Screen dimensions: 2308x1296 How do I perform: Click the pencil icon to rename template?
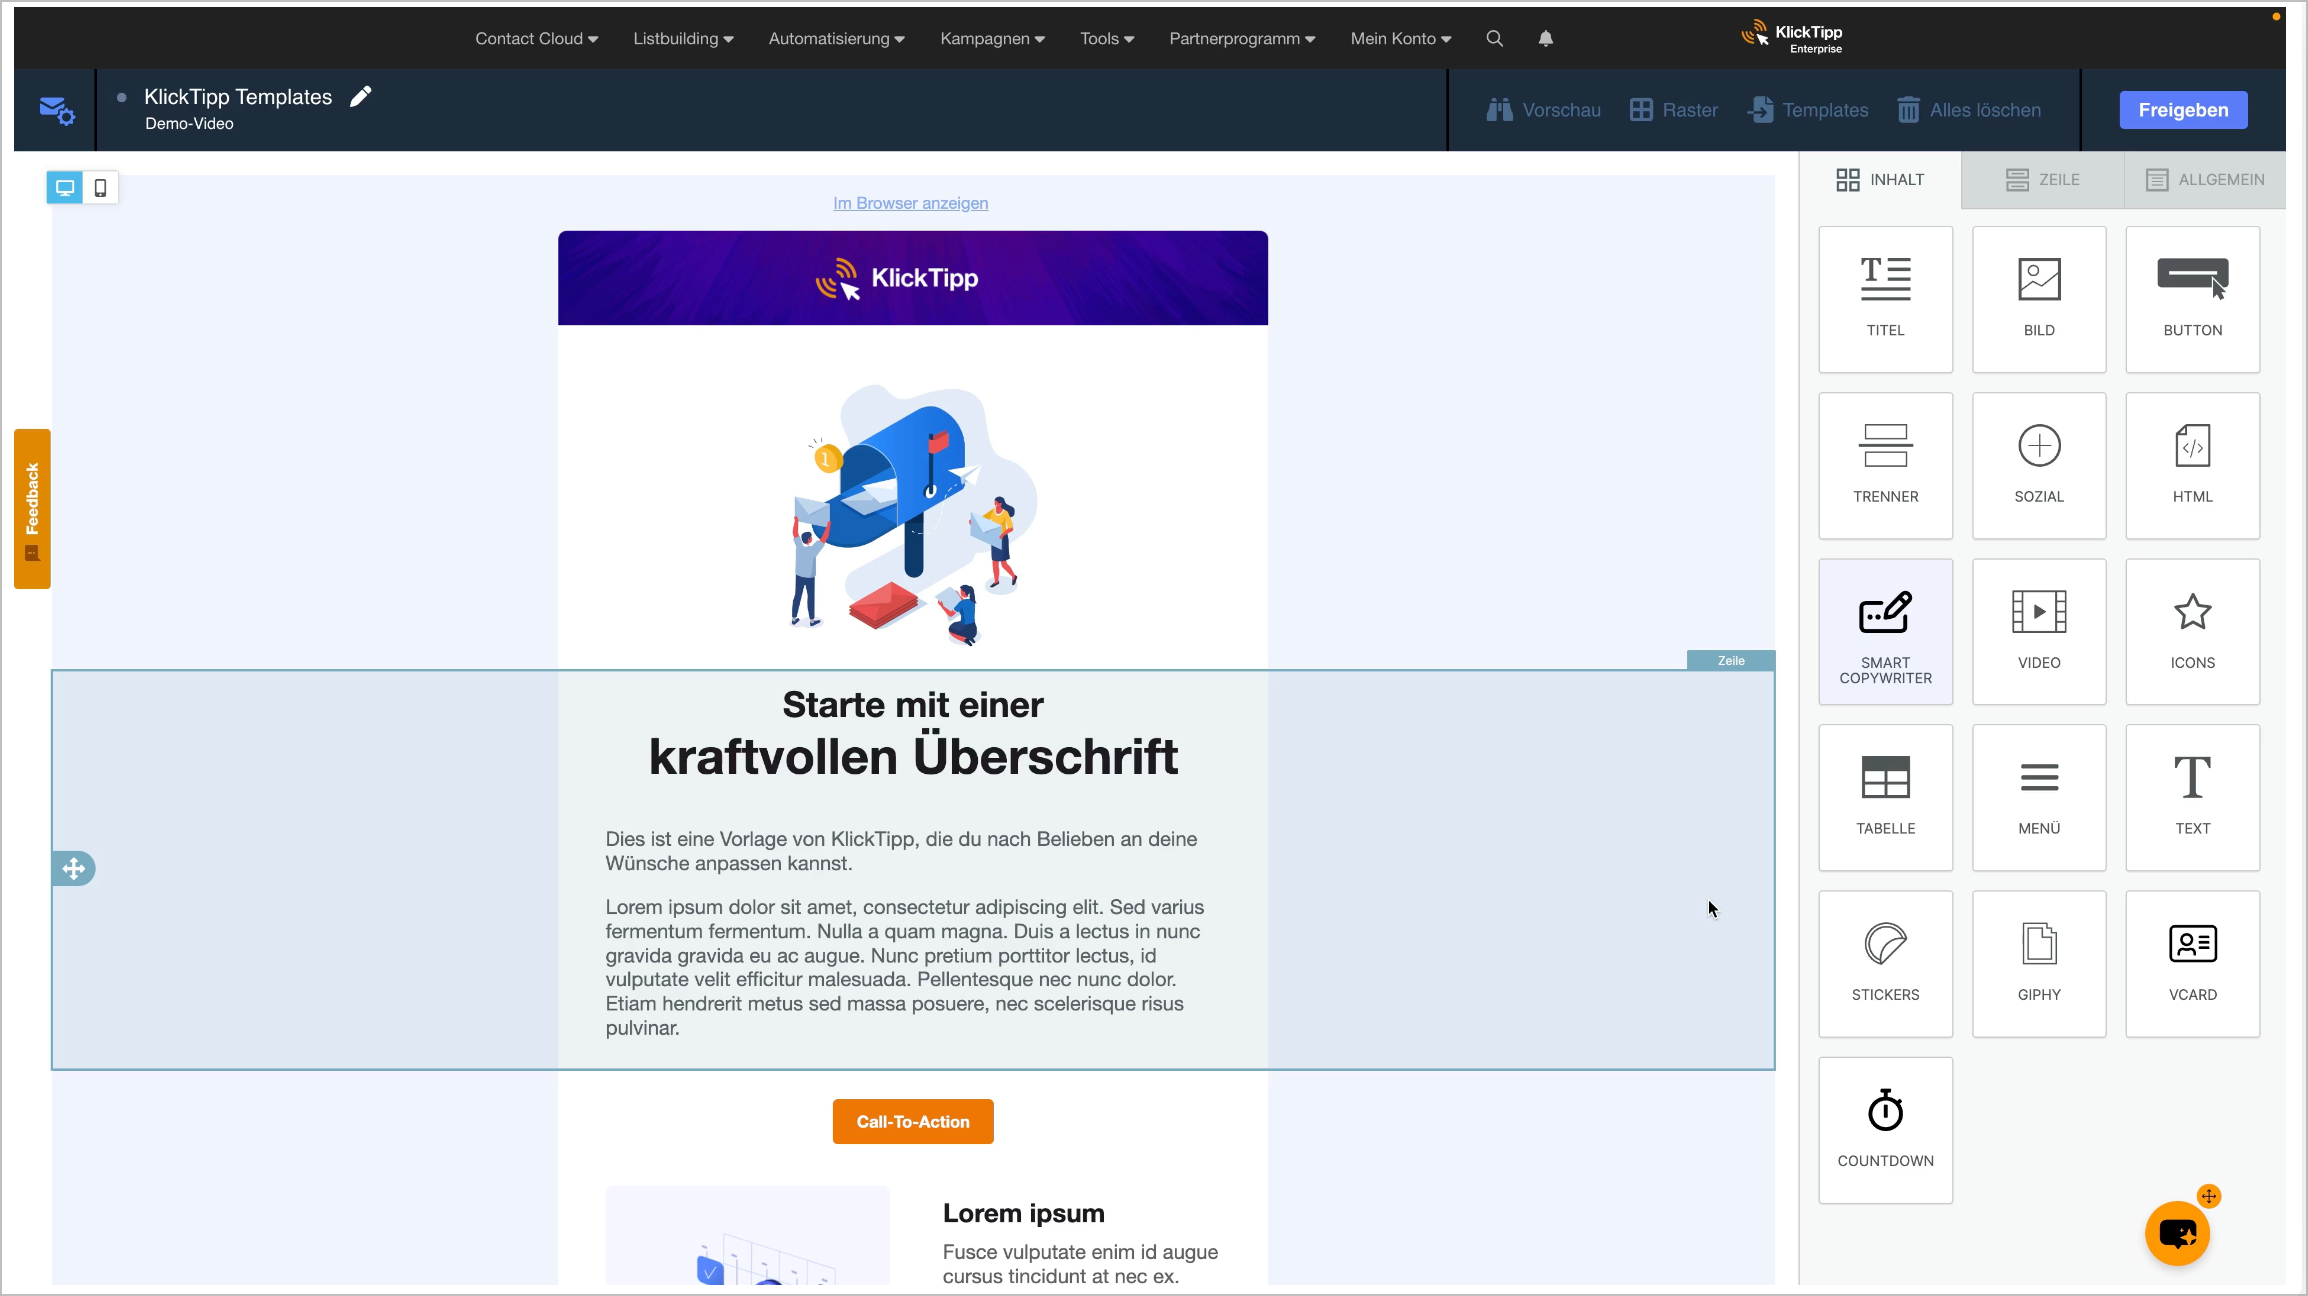tap(361, 96)
